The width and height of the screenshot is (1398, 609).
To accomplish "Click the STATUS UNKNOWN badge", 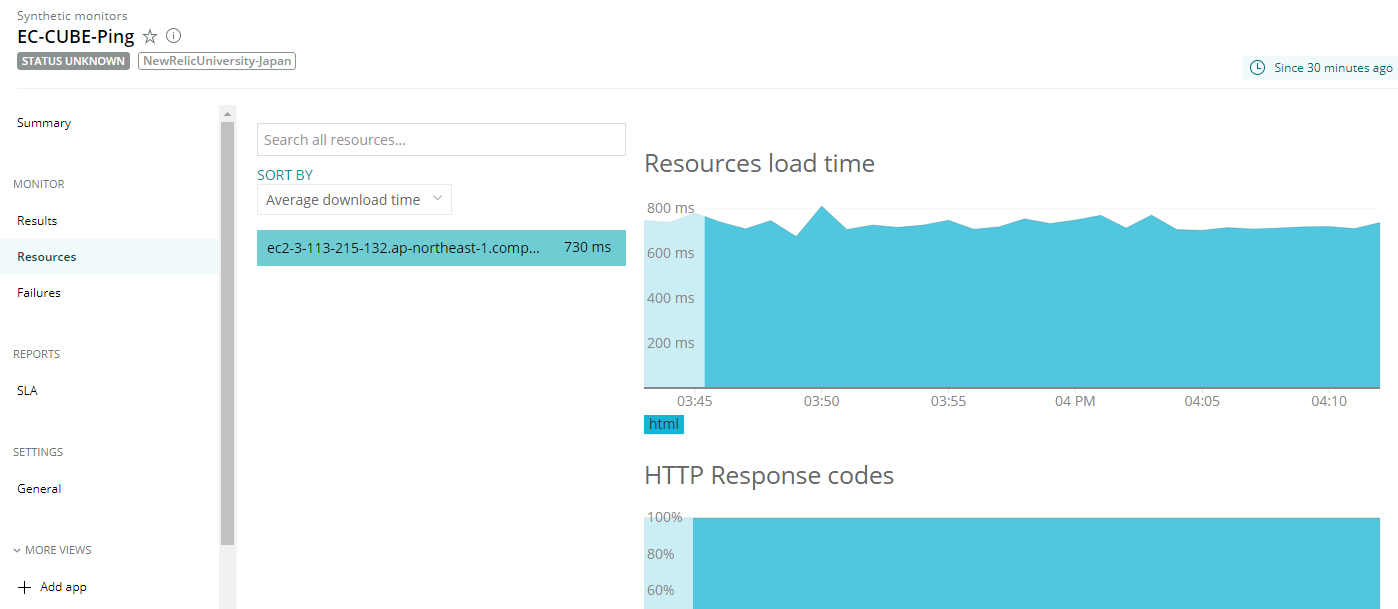I will [x=73, y=61].
